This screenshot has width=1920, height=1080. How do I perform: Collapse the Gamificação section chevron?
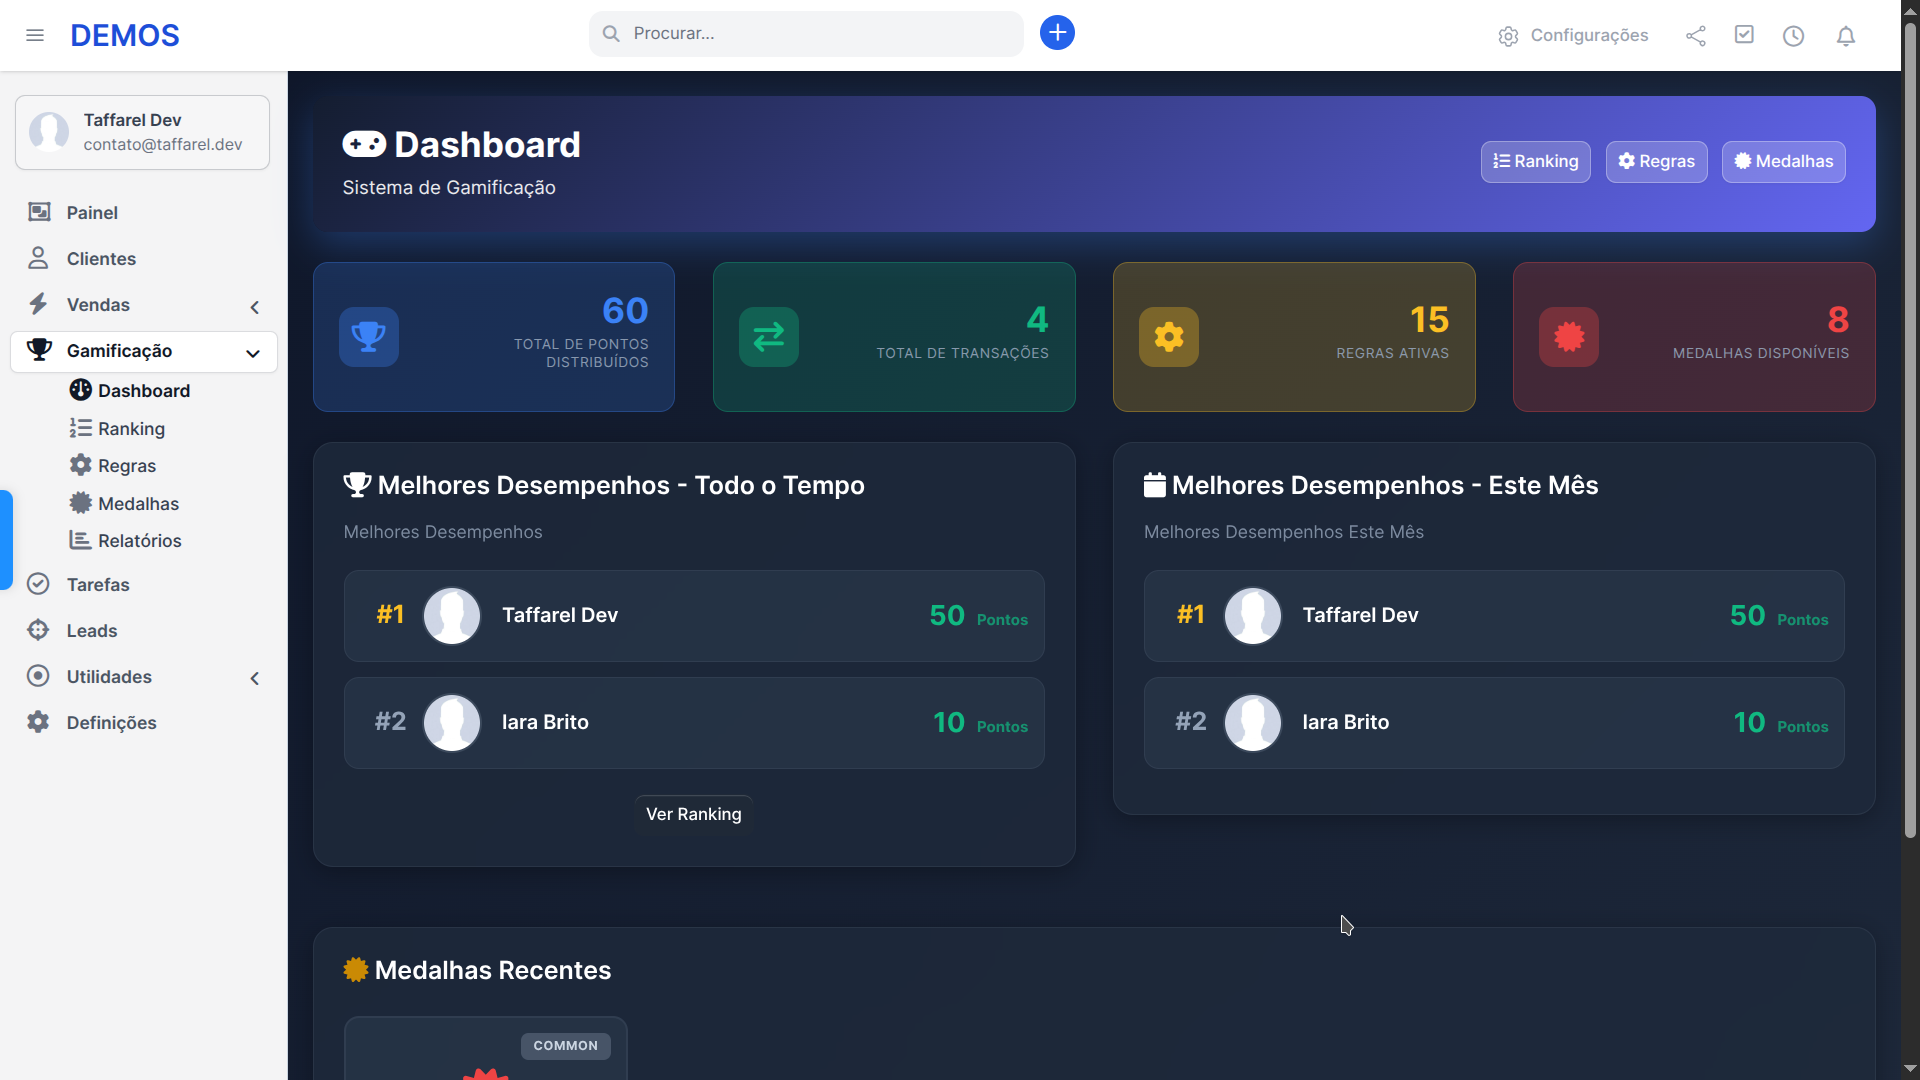point(253,353)
